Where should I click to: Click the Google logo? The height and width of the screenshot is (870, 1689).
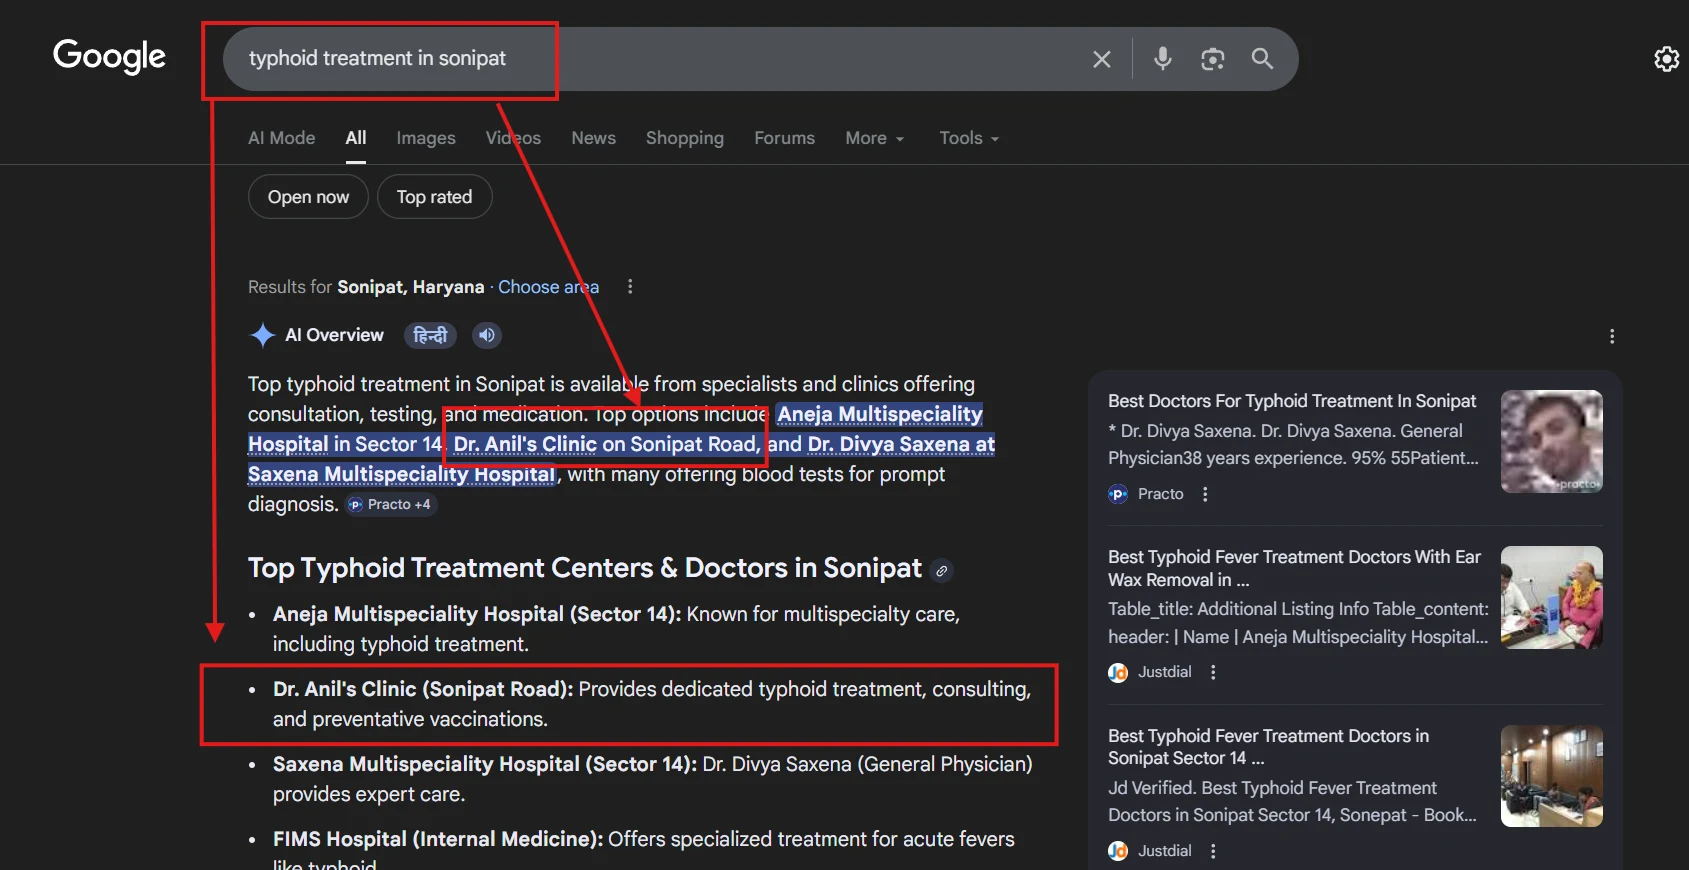coord(109,57)
